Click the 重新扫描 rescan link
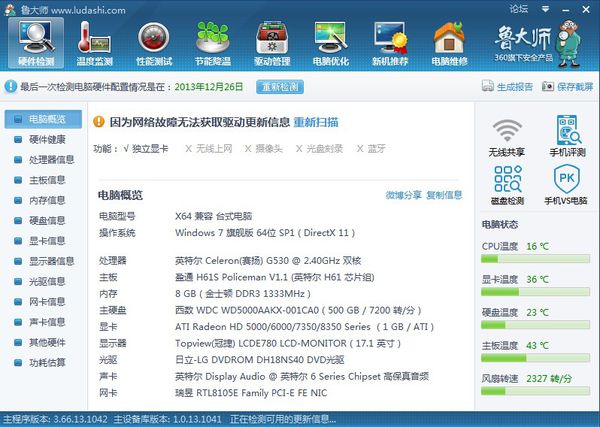 [x=315, y=122]
